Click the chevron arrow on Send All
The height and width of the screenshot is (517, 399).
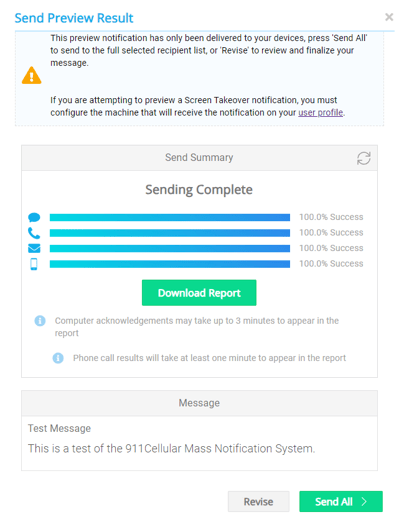(x=364, y=501)
